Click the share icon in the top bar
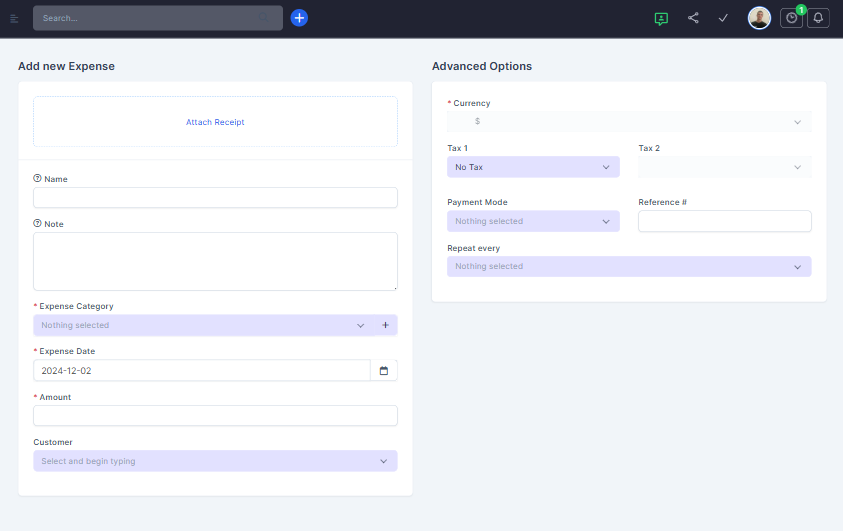Screen dimensions: 843x531 pos(693,18)
